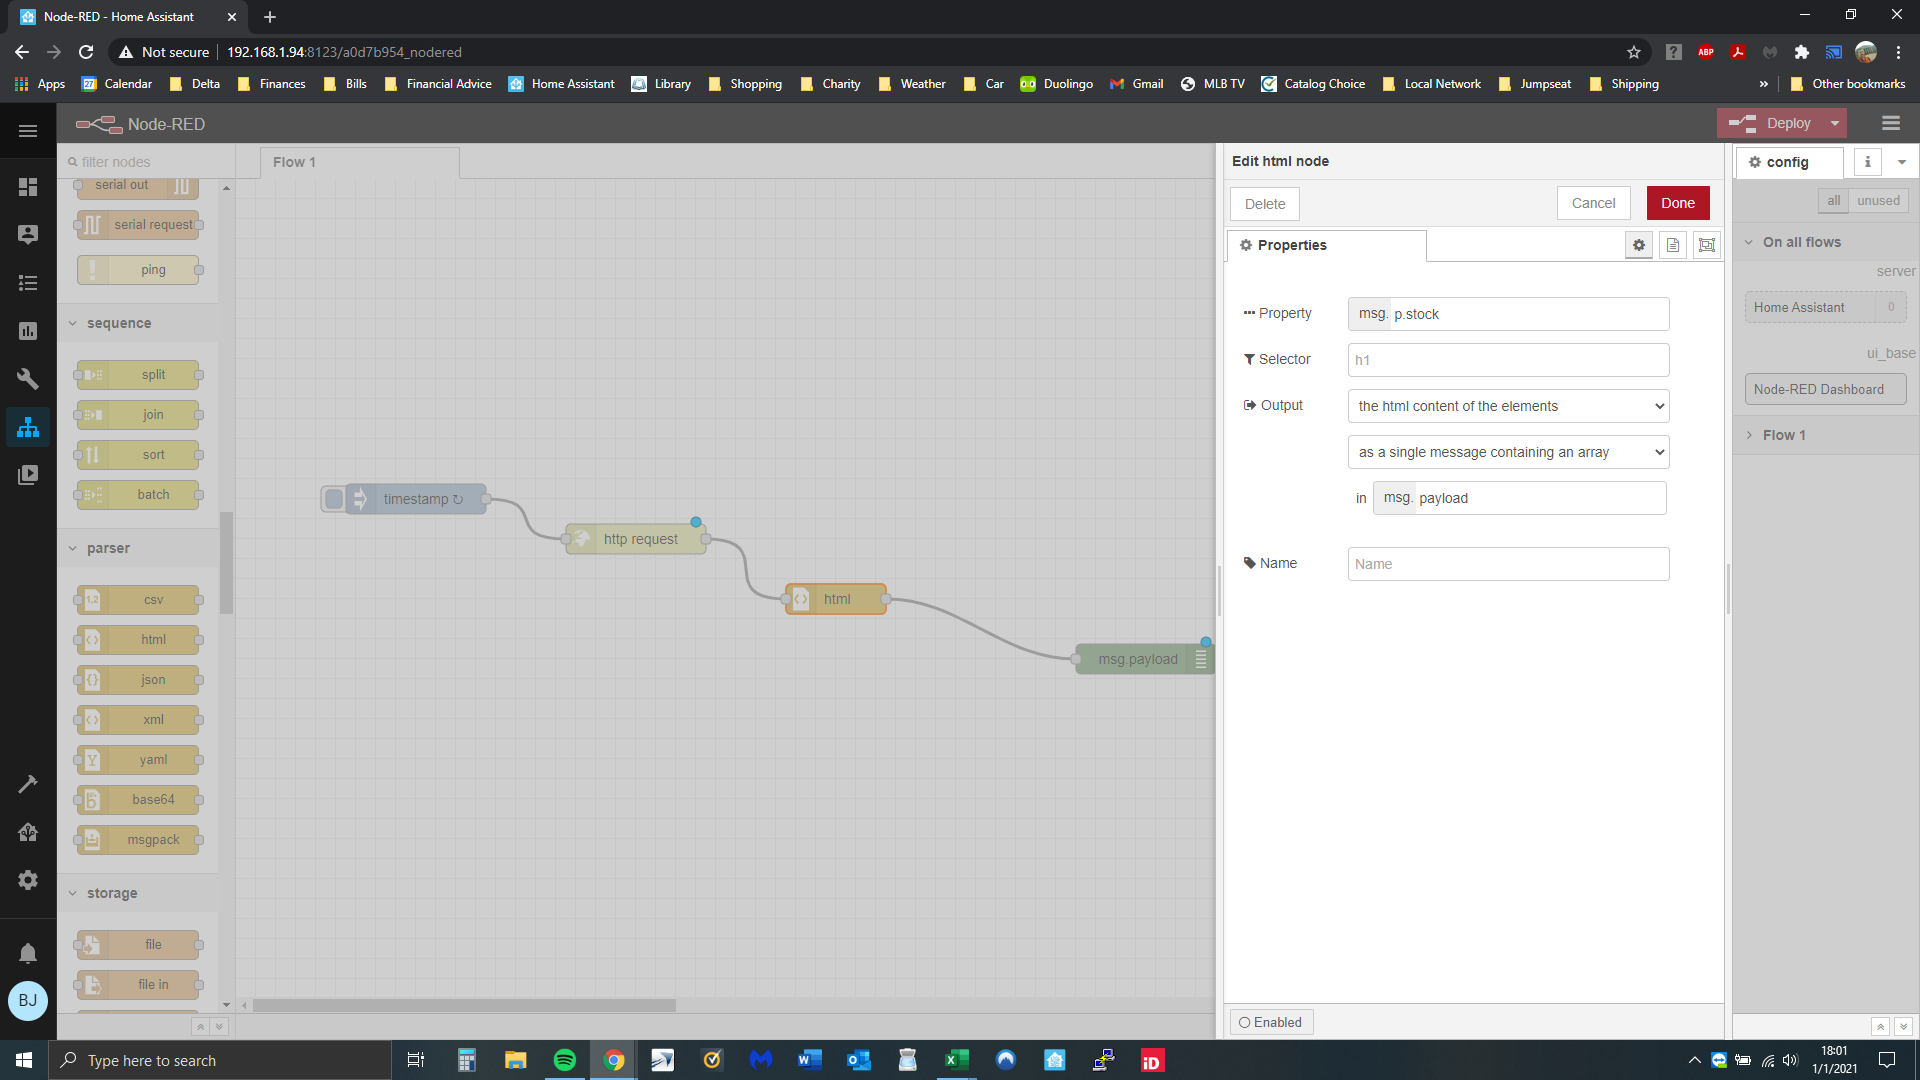Click the filter nodes search field
The width and height of the screenshot is (1920, 1080).
coord(145,161)
